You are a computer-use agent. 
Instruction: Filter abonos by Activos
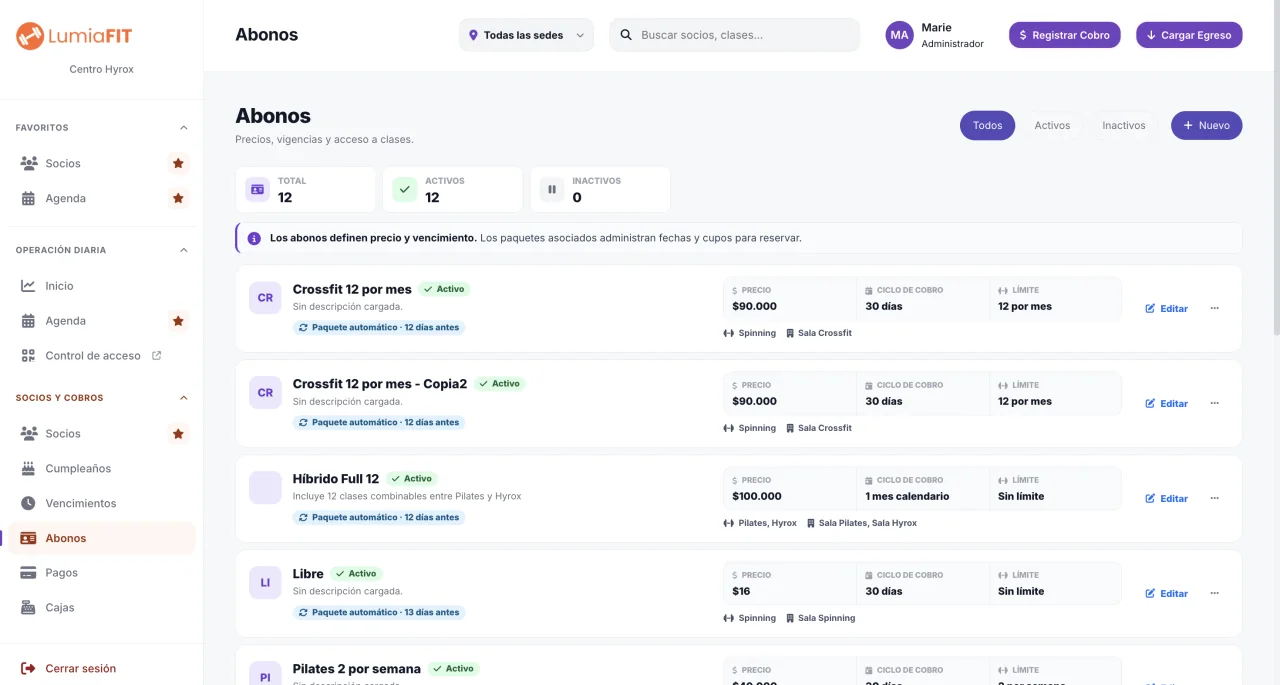point(1052,125)
